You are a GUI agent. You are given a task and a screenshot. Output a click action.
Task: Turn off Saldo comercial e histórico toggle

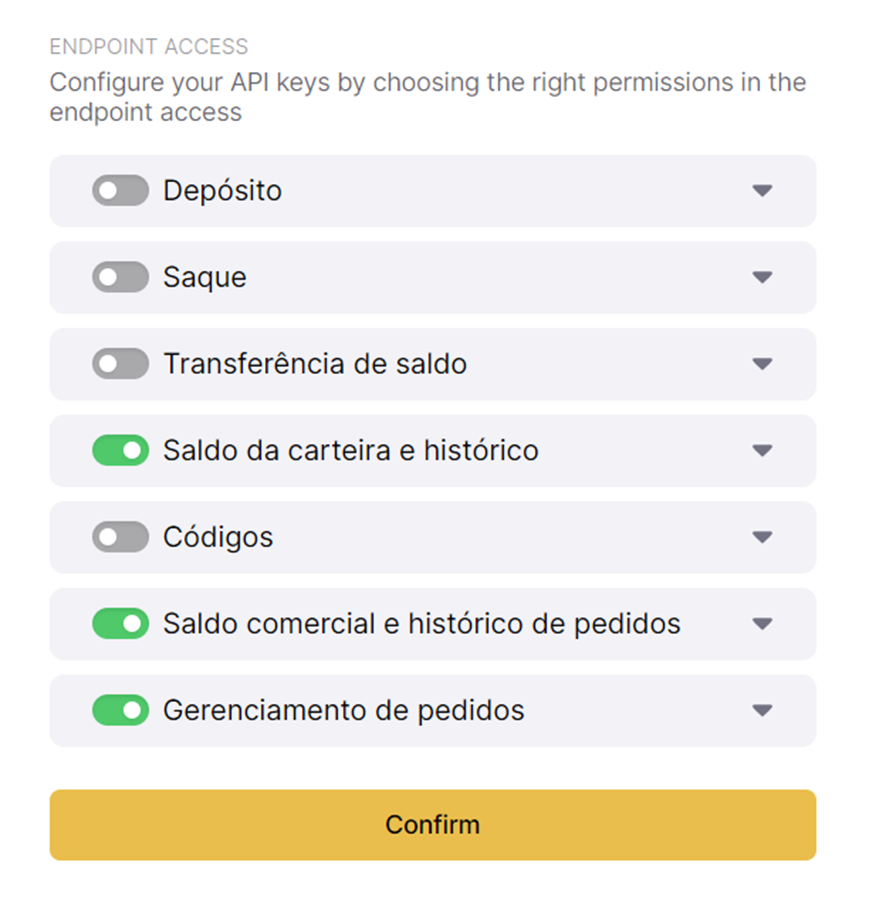click(x=120, y=624)
